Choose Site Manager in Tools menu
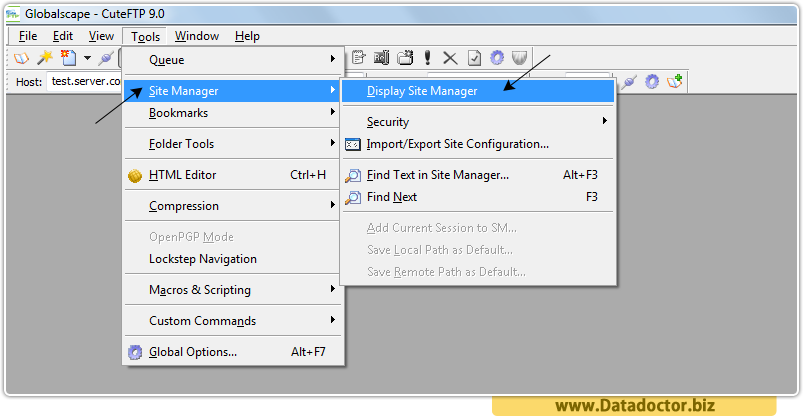The image size is (803, 416). [x=233, y=91]
